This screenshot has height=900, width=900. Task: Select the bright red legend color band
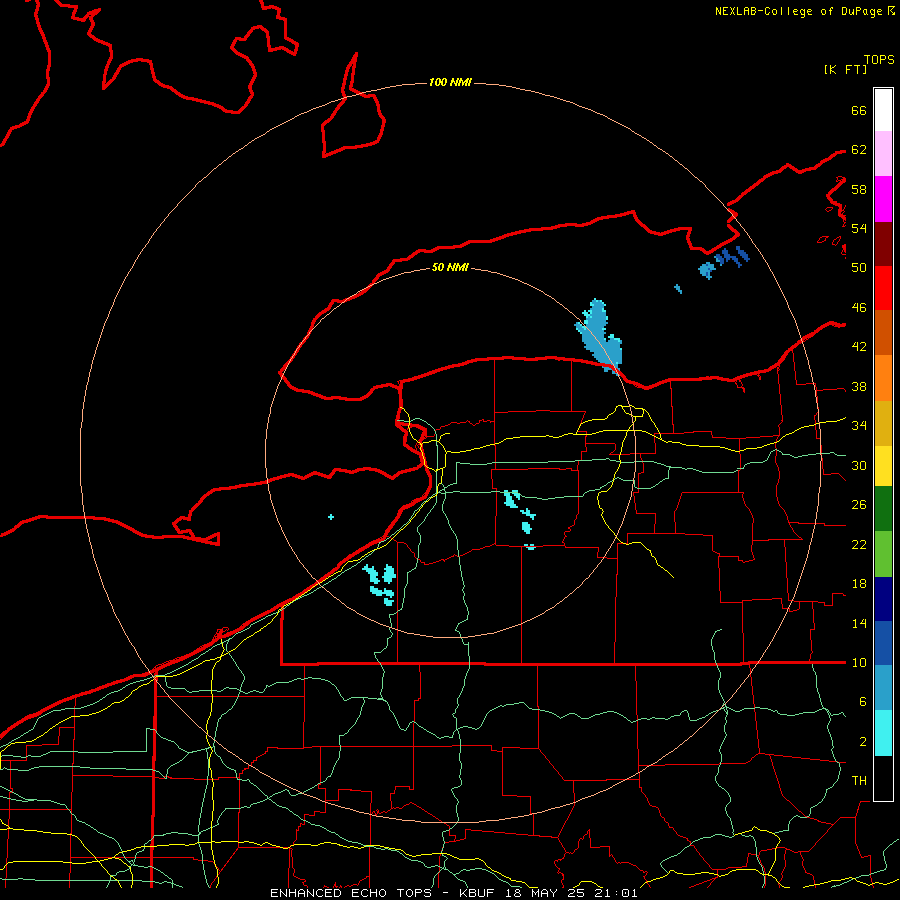coord(883,288)
